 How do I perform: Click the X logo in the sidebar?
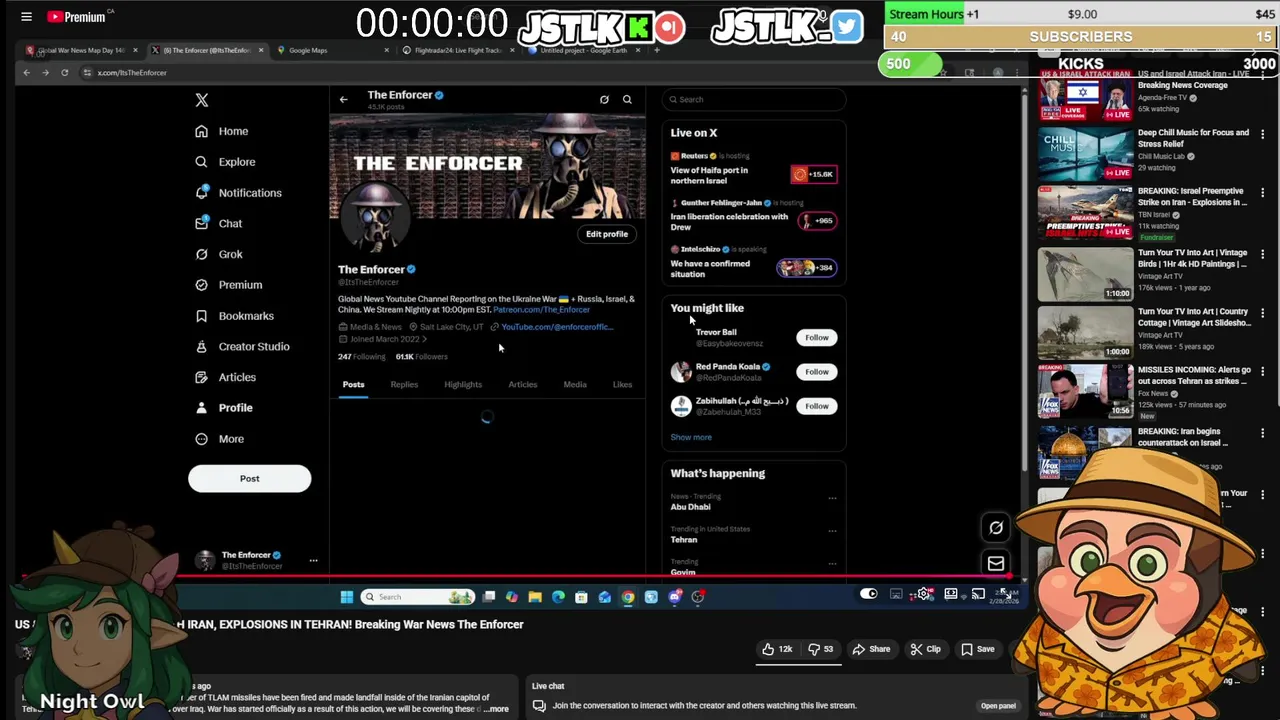(x=202, y=100)
